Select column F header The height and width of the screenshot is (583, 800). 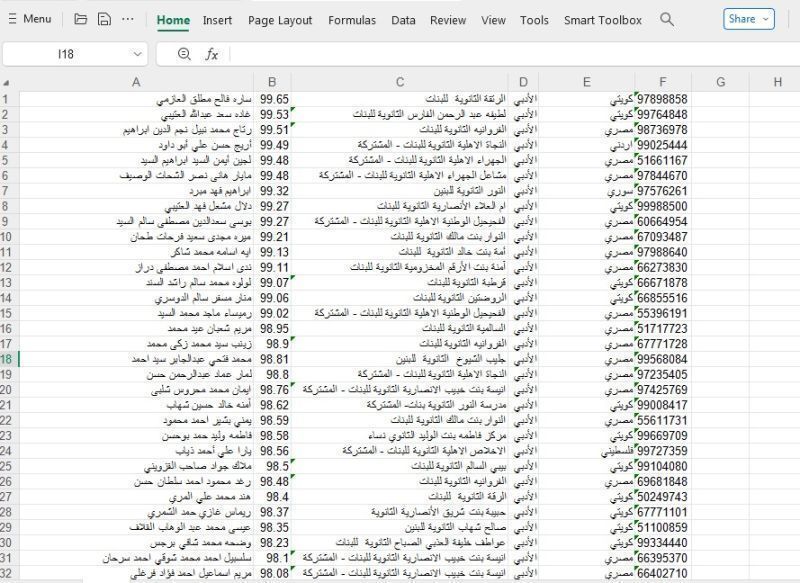(663, 82)
